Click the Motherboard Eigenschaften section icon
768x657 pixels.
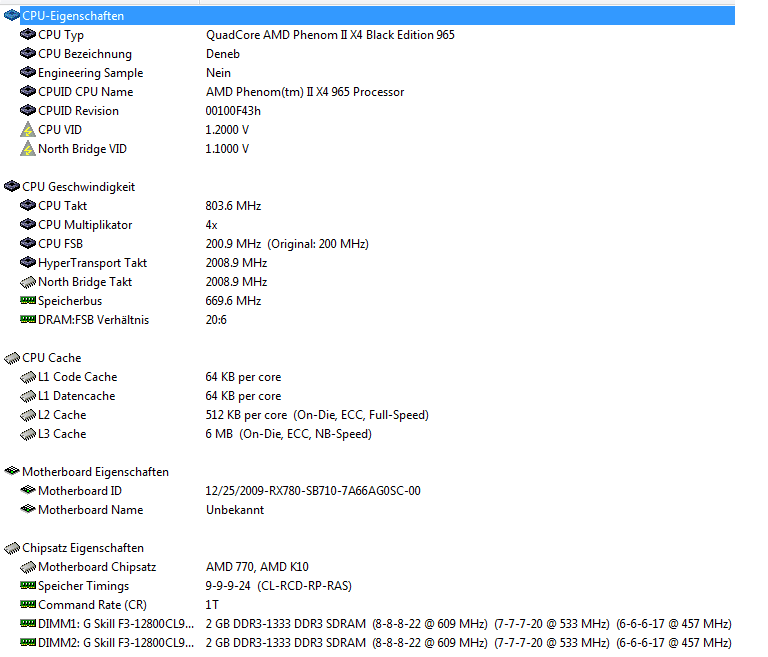tap(11, 471)
